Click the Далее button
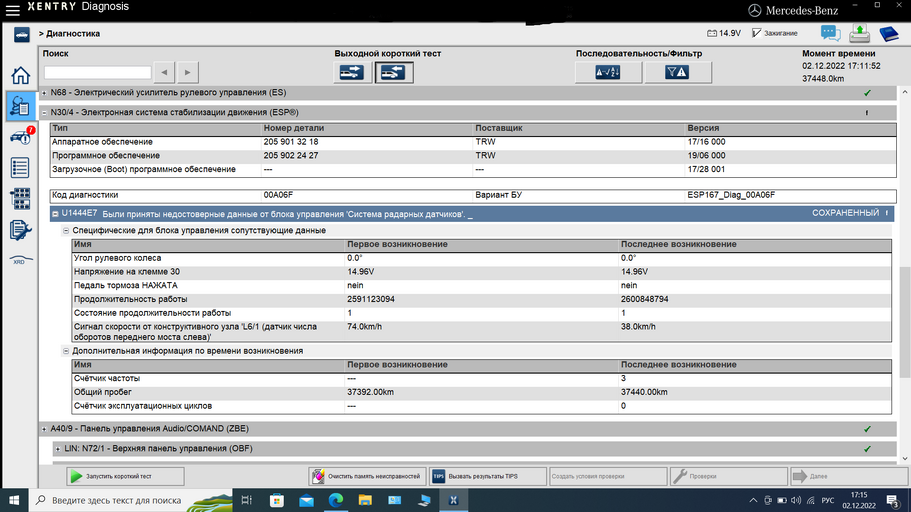This screenshot has height=512, width=911. (x=848, y=477)
